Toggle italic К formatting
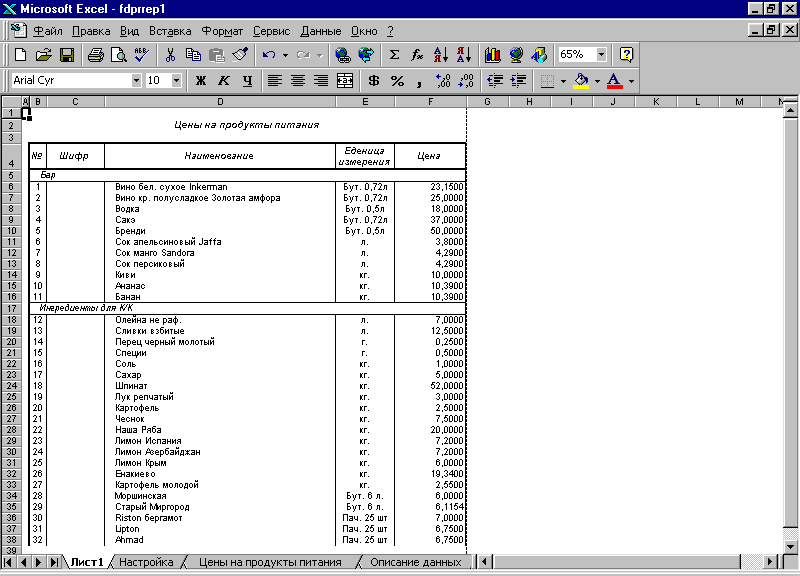 [223, 81]
